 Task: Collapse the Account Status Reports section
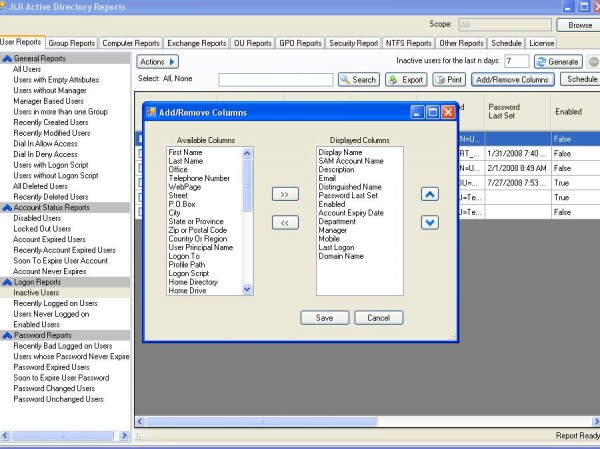click(7, 207)
